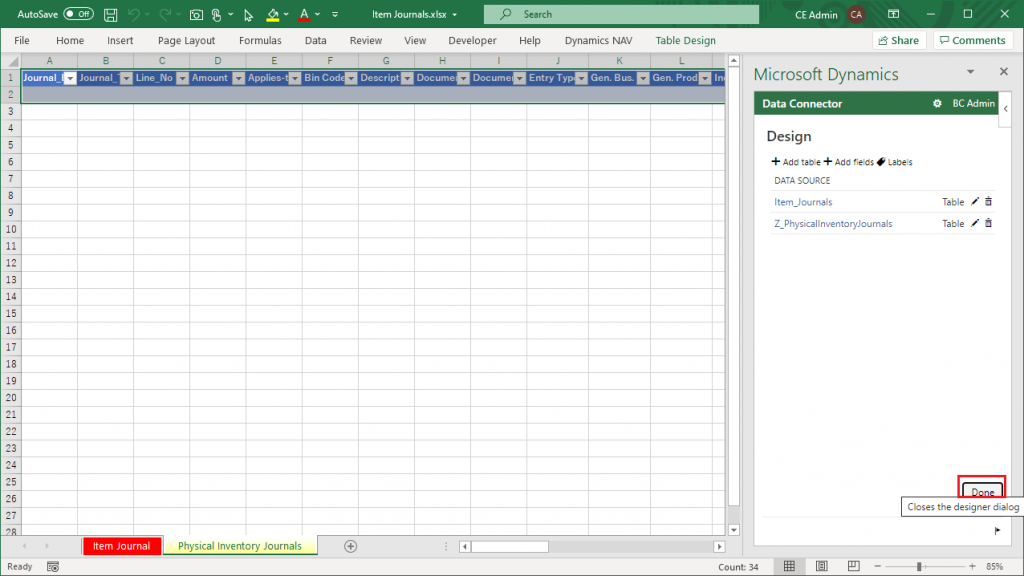Screen dimensions: 1024x576
Task: Open the Z_PhysicalInventoryJournals data source link
Action: pyautogui.click(x=833, y=223)
